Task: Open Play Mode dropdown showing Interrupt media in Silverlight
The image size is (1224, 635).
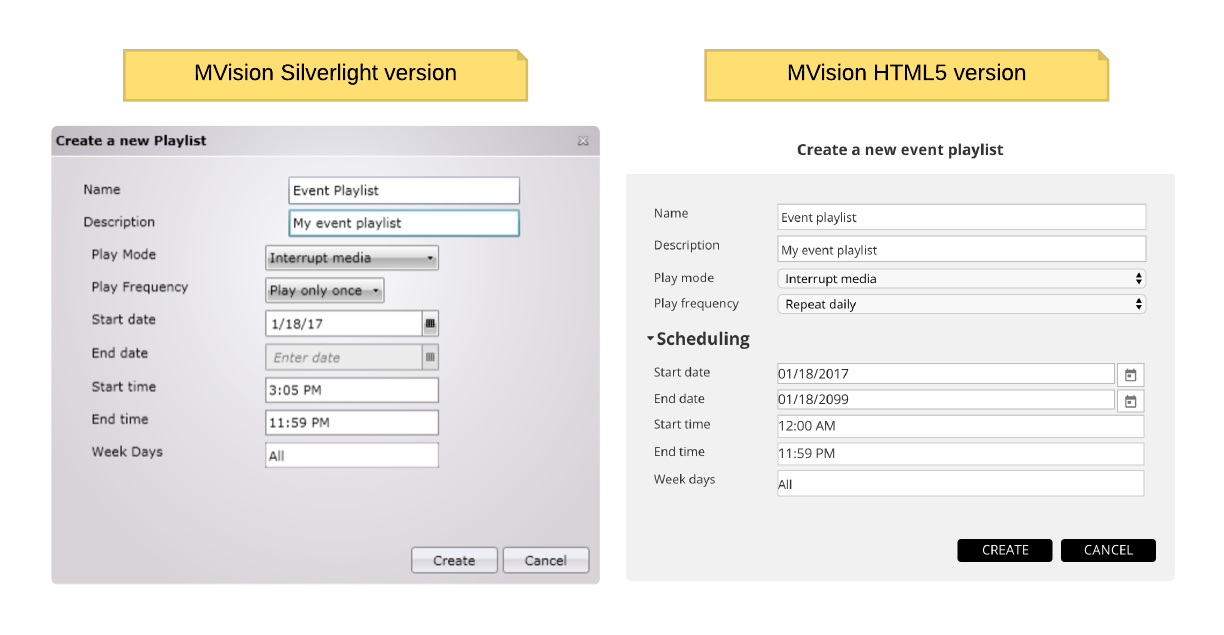Action: (x=352, y=258)
